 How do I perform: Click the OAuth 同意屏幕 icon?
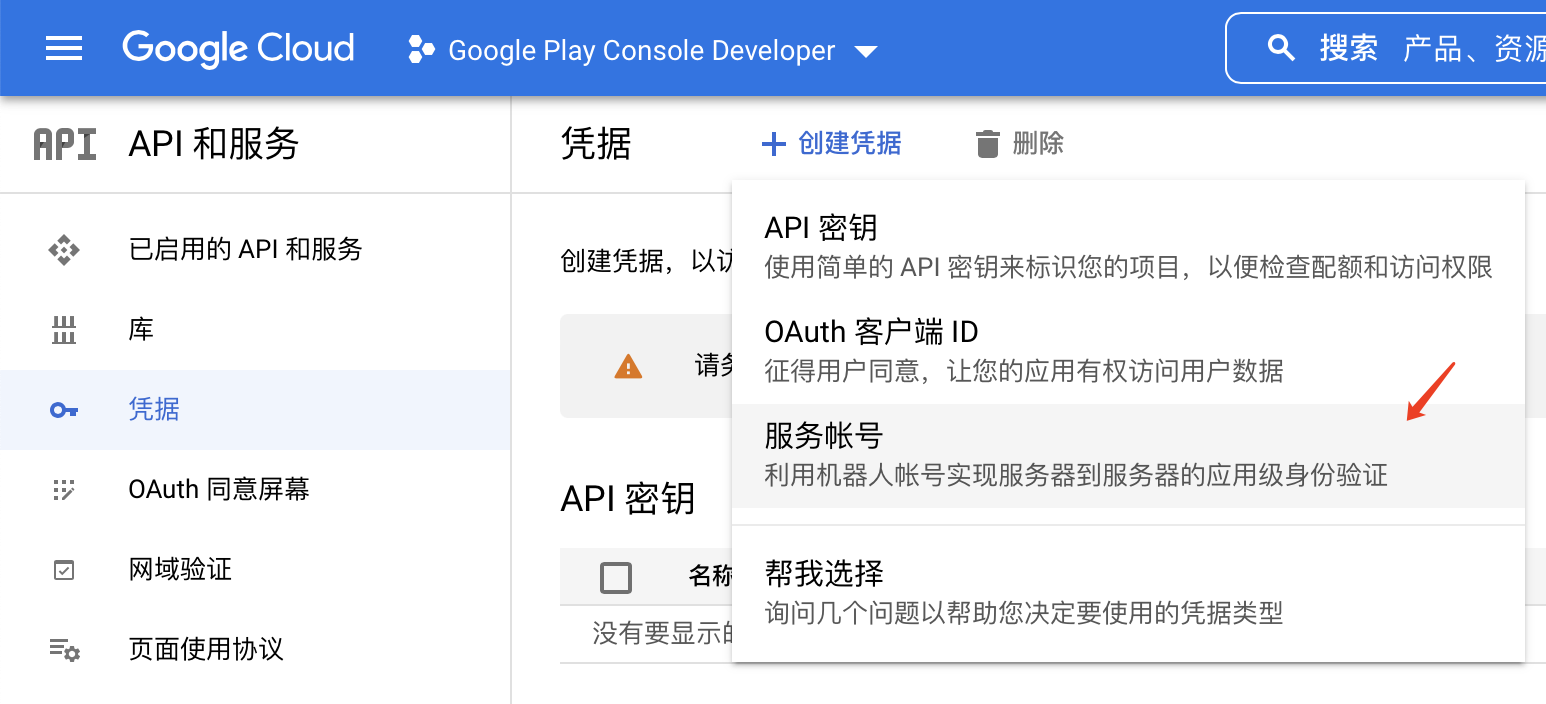pos(64,490)
